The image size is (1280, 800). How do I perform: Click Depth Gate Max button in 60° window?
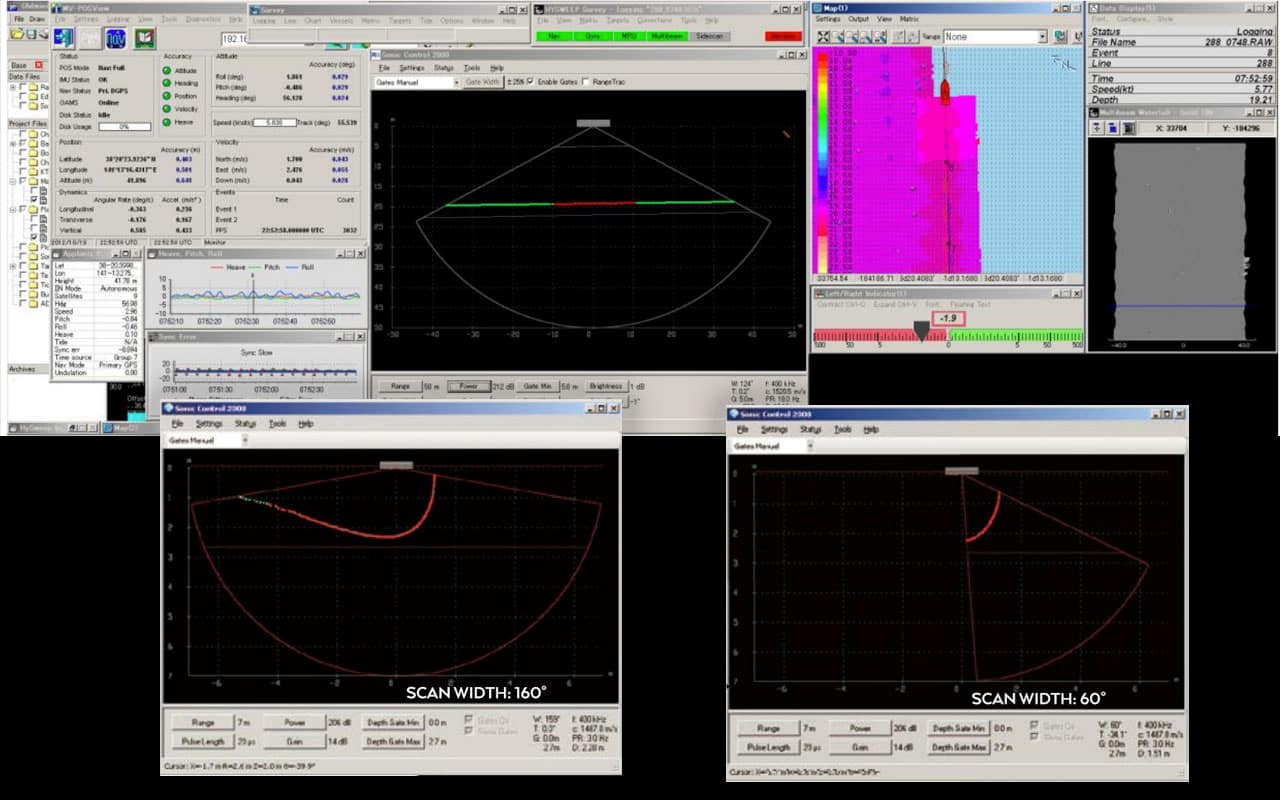pyautogui.click(x=958, y=747)
